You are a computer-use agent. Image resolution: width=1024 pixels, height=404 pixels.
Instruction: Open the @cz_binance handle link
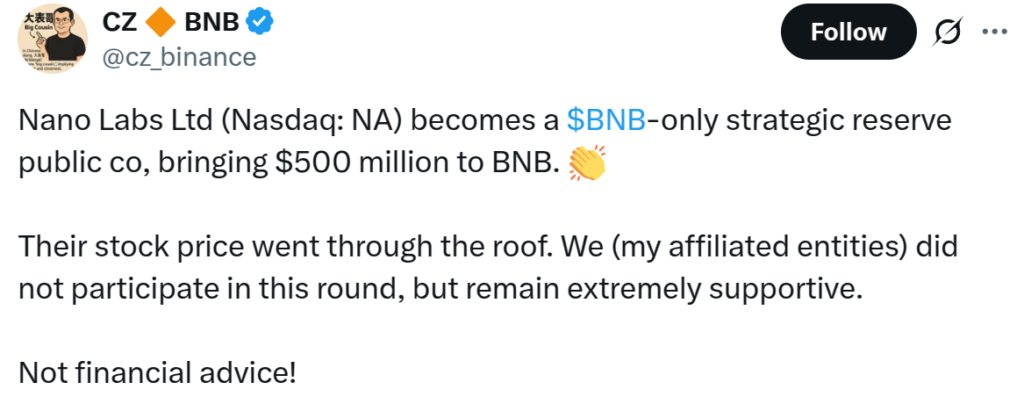tap(179, 56)
